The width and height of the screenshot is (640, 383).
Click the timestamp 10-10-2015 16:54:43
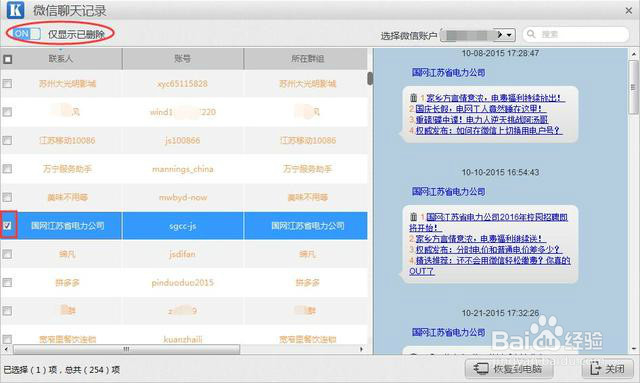(x=500, y=172)
